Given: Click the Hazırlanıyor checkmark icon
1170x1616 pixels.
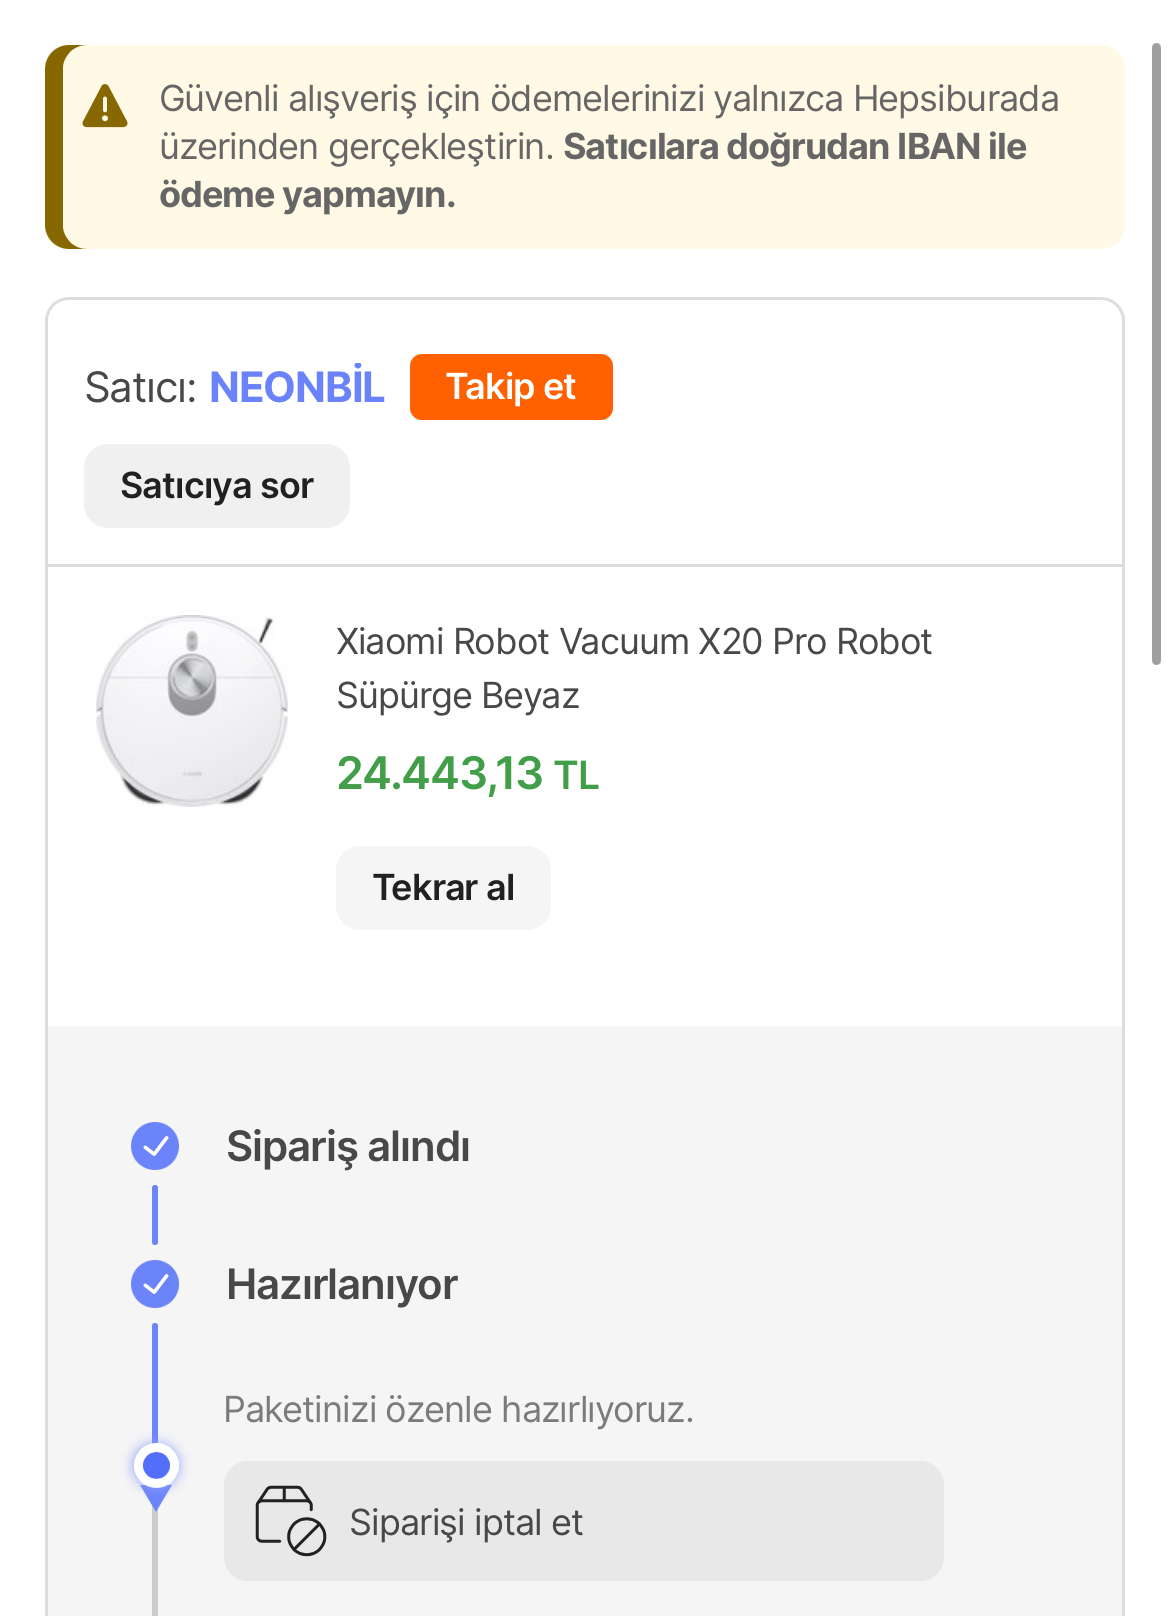Looking at the screenshot, I should click(x=155, y=1284).
